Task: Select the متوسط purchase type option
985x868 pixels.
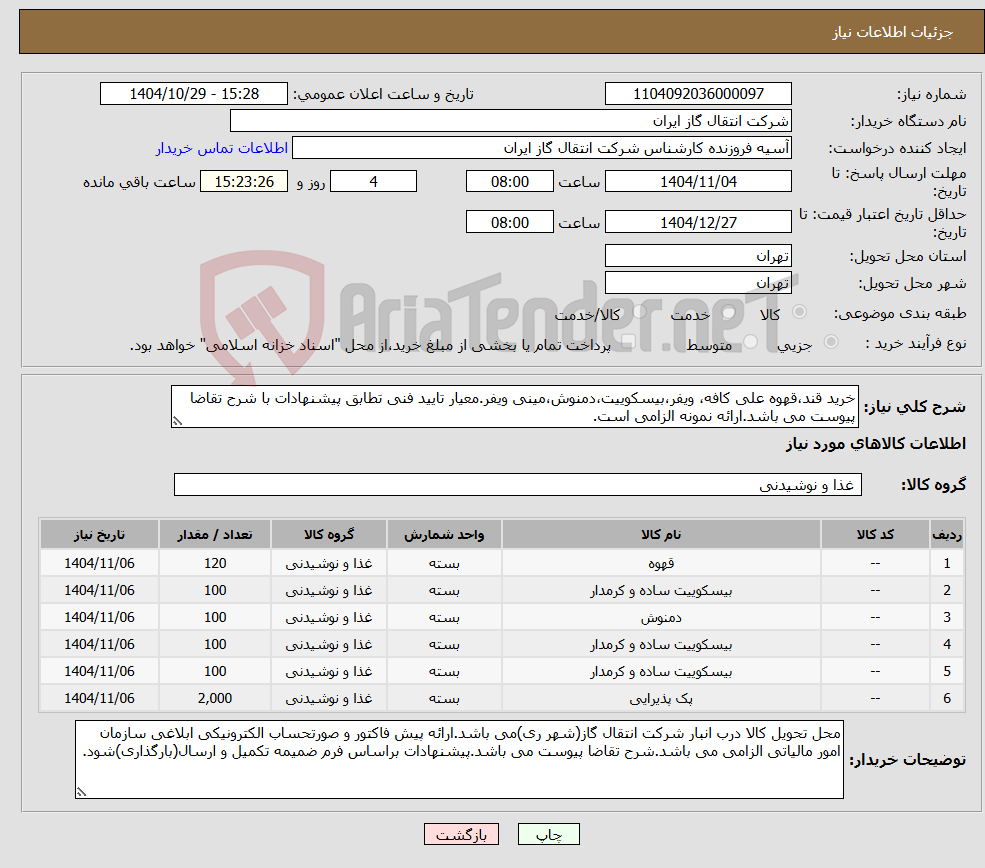Action: 751,341
